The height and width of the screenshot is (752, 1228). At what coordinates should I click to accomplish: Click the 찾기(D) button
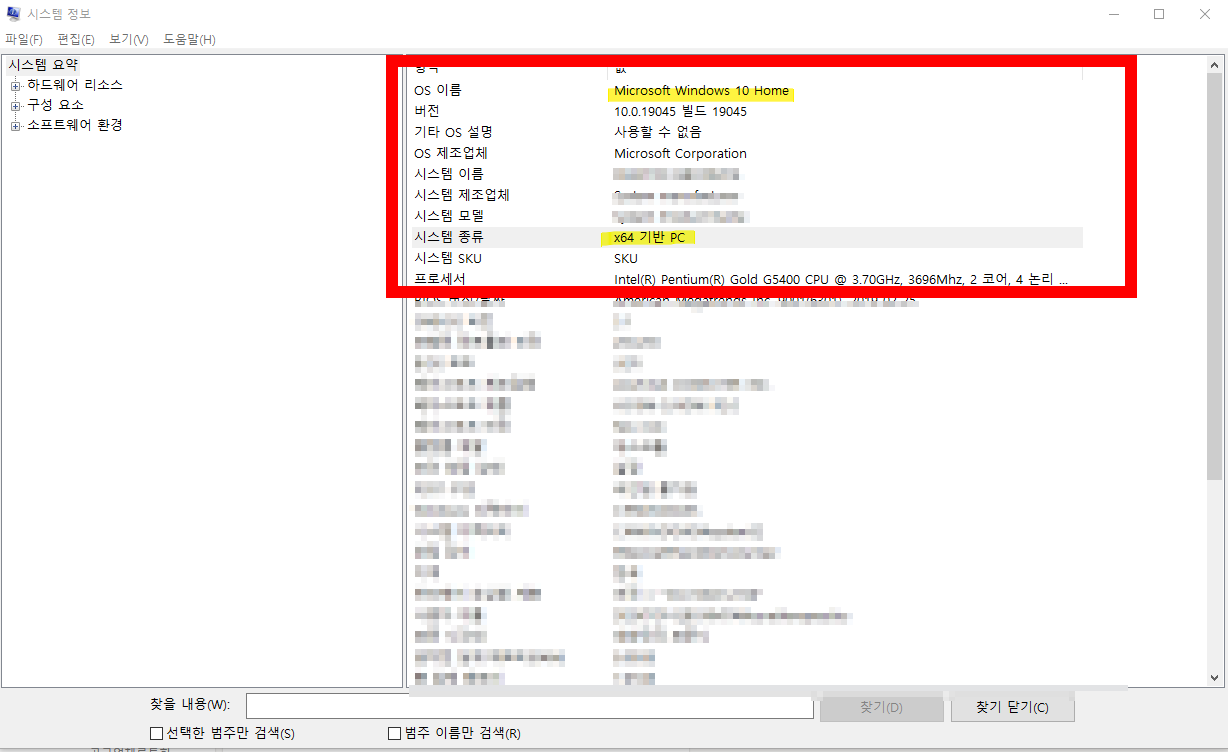(880, 706)
